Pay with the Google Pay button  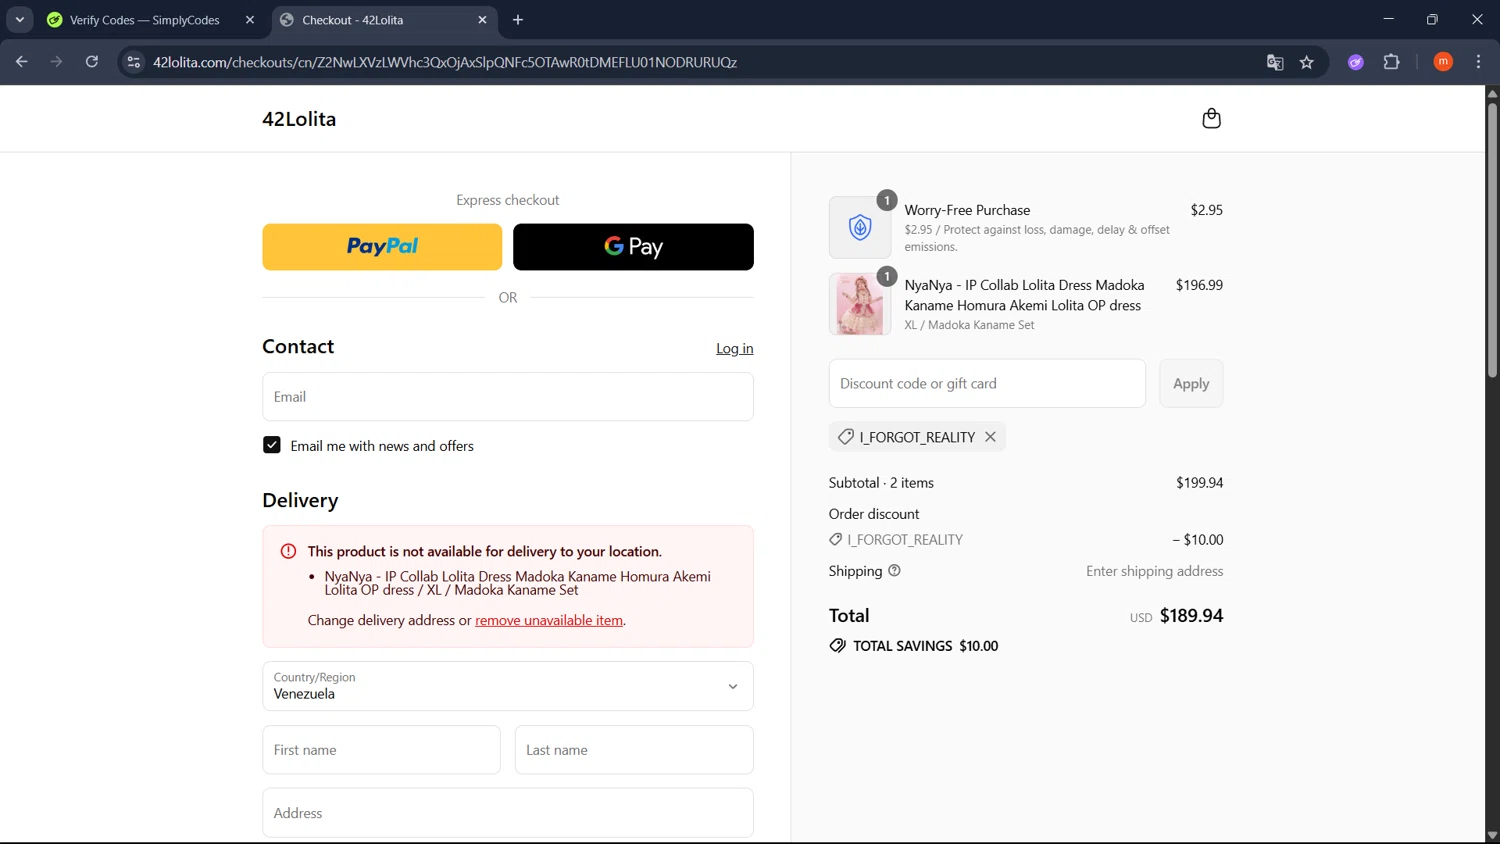633,247
